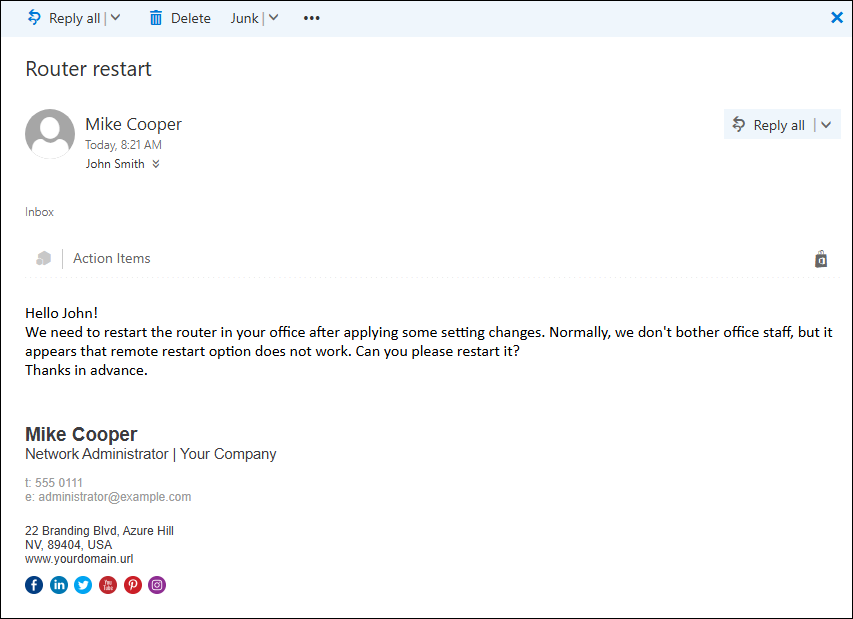853x619 pixels.
Task: Open the more actions ellipsis menu
Action: [312, 18]
